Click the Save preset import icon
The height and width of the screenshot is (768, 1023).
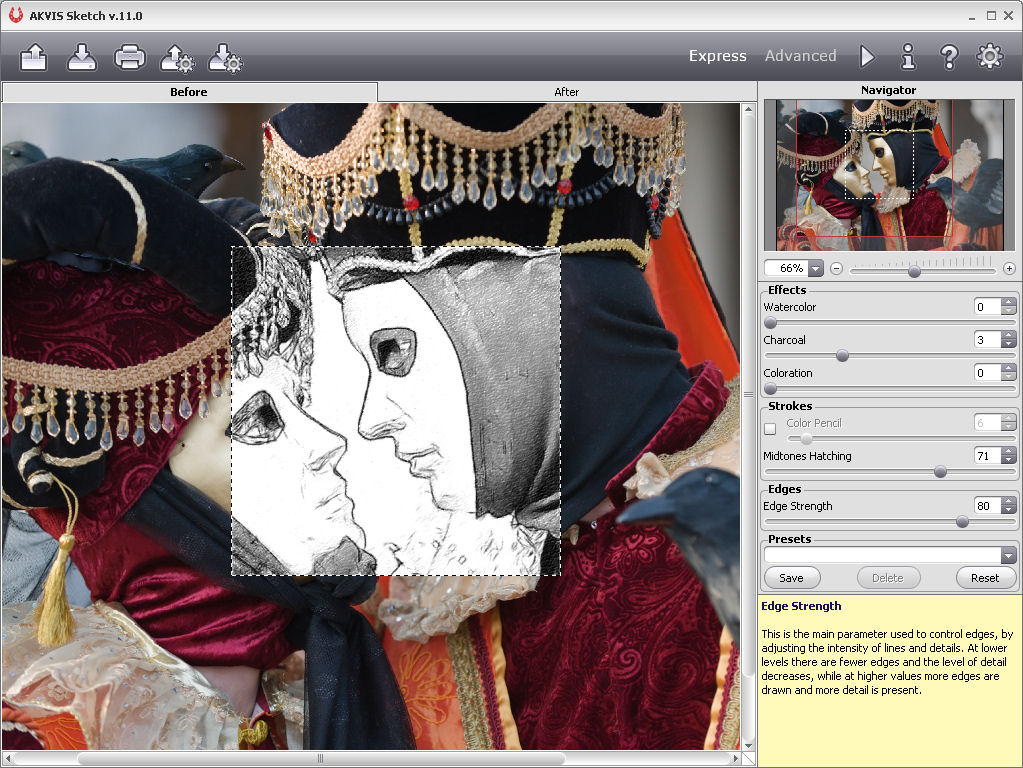tap(225, 58)
